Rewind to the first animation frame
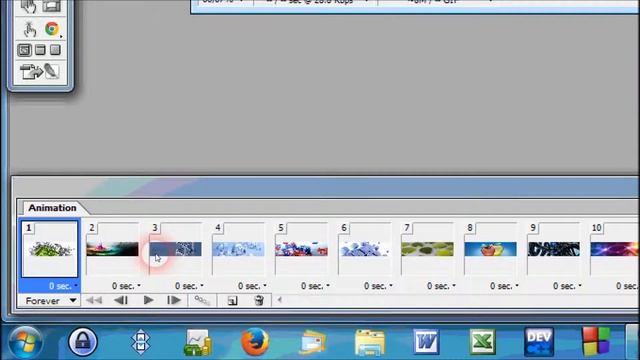 point(94,300)
